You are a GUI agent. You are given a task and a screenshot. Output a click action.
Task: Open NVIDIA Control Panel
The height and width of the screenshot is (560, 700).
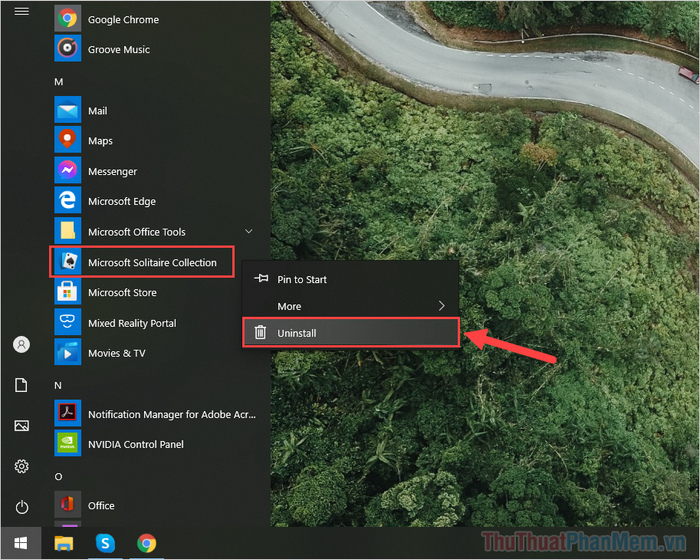[154, 444]
